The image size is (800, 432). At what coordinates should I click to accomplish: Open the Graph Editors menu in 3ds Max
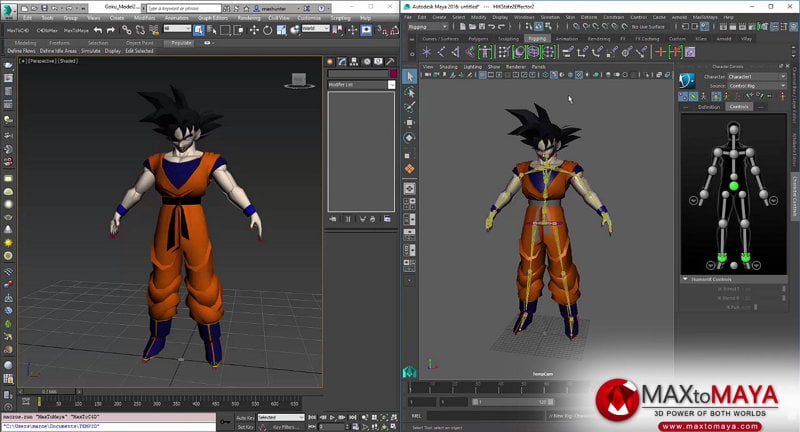[x=213, y=18]
